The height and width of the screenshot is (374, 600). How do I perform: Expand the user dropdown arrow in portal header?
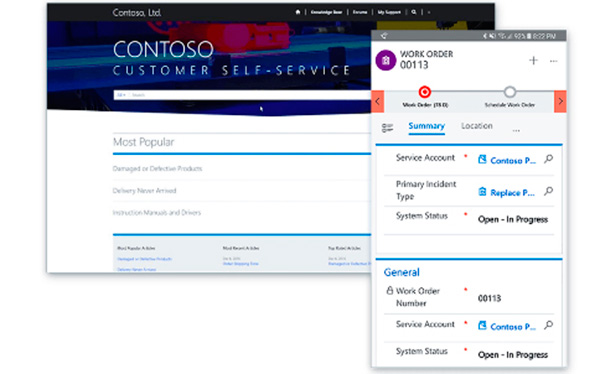429,13
